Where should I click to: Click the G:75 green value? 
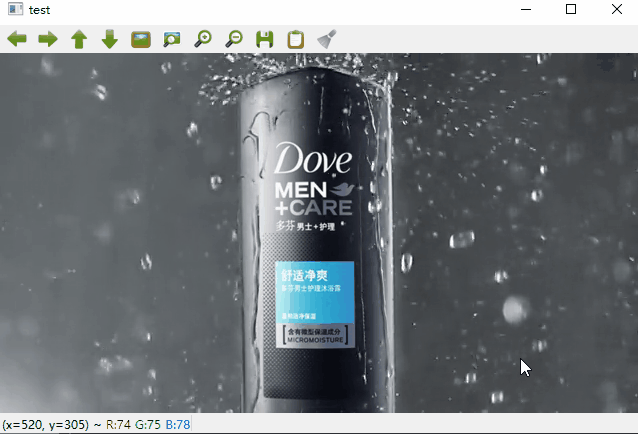pos(148,425)
